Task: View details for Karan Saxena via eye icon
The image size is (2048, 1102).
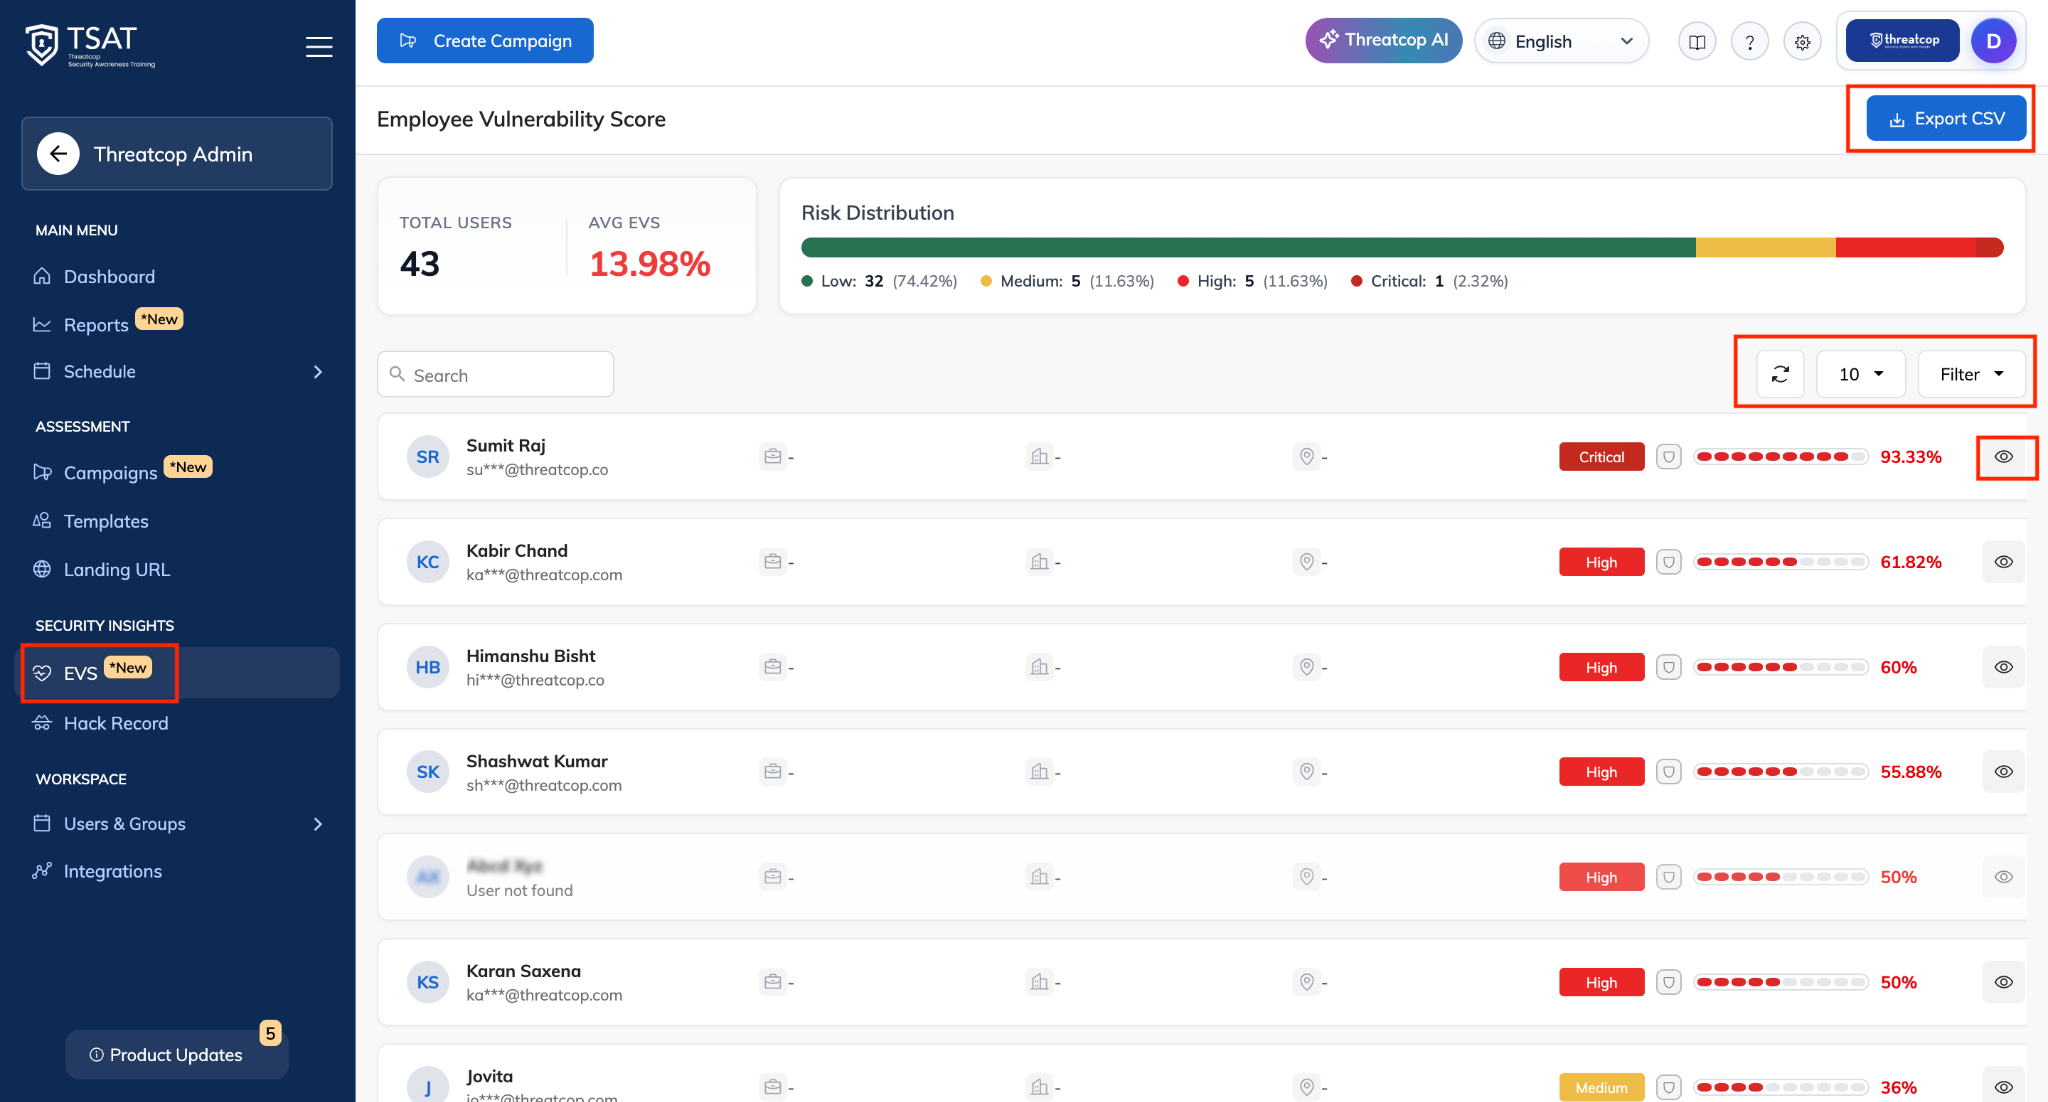Action: [2004, 982]
